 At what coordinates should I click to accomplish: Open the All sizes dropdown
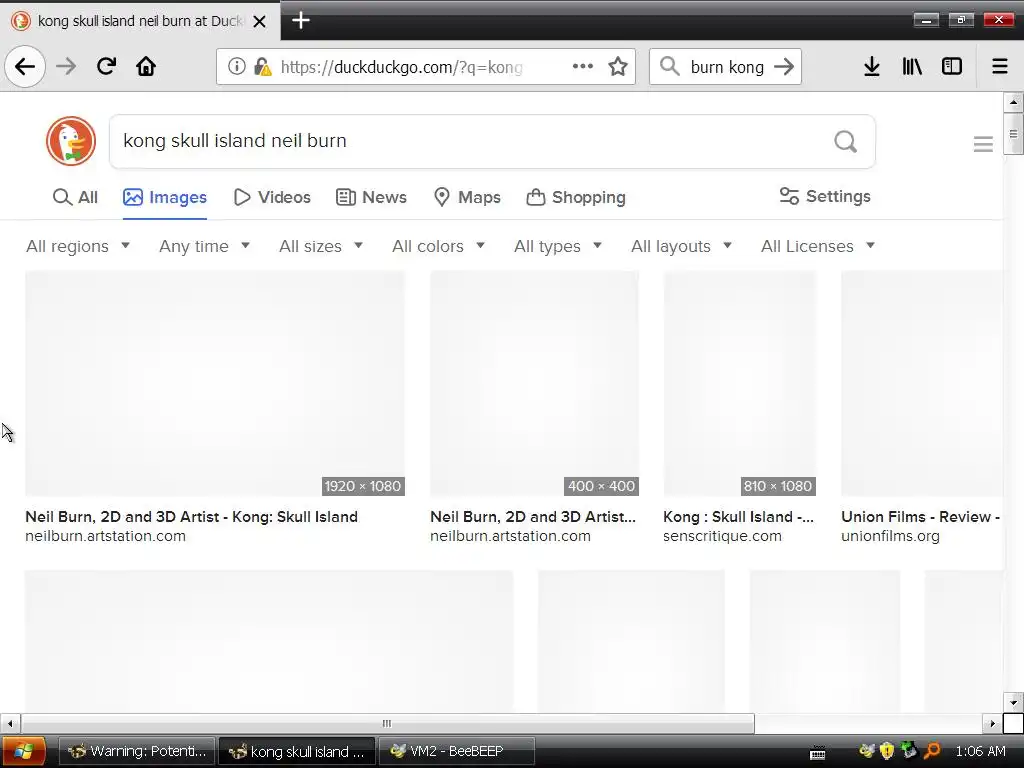(x=321, y=246)
